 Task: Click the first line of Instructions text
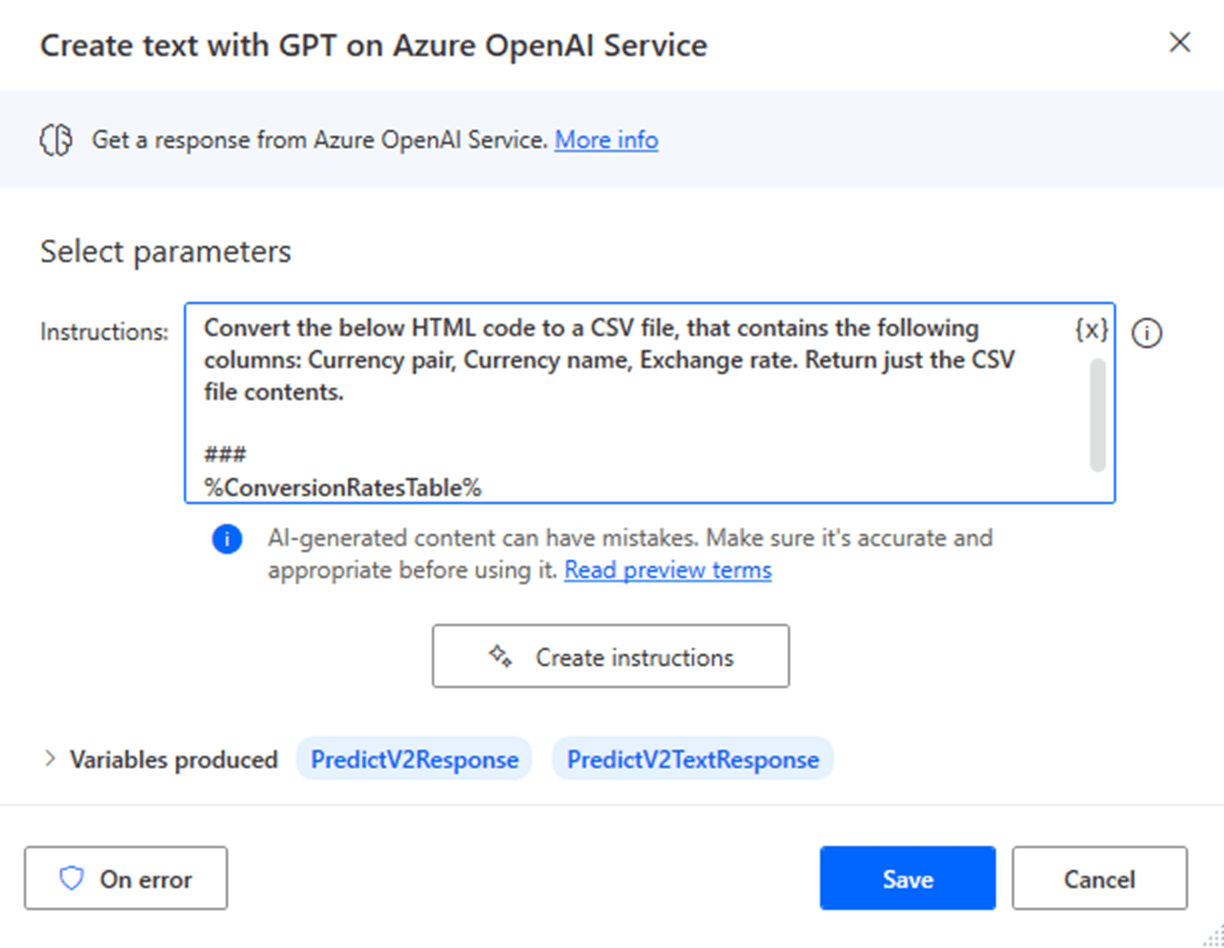pos(591,328)
